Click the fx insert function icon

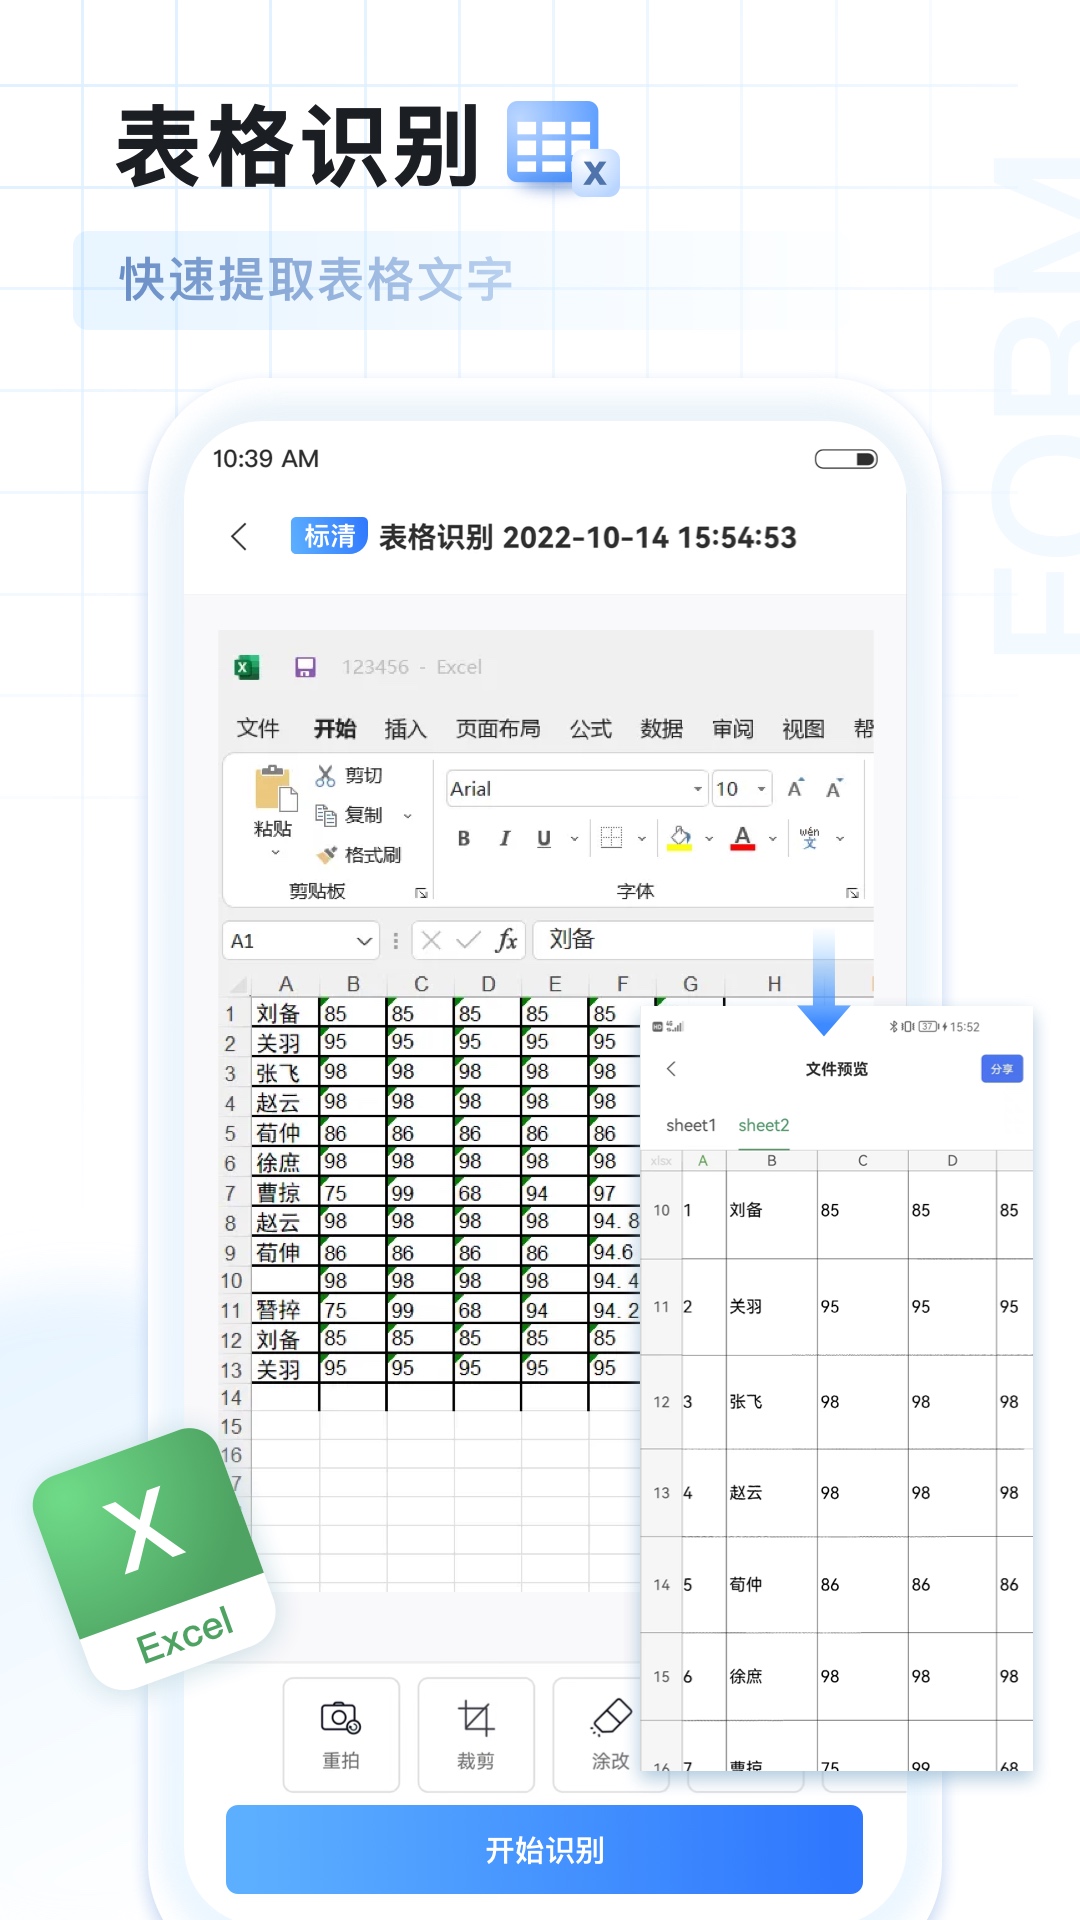(x=507, y=940)
